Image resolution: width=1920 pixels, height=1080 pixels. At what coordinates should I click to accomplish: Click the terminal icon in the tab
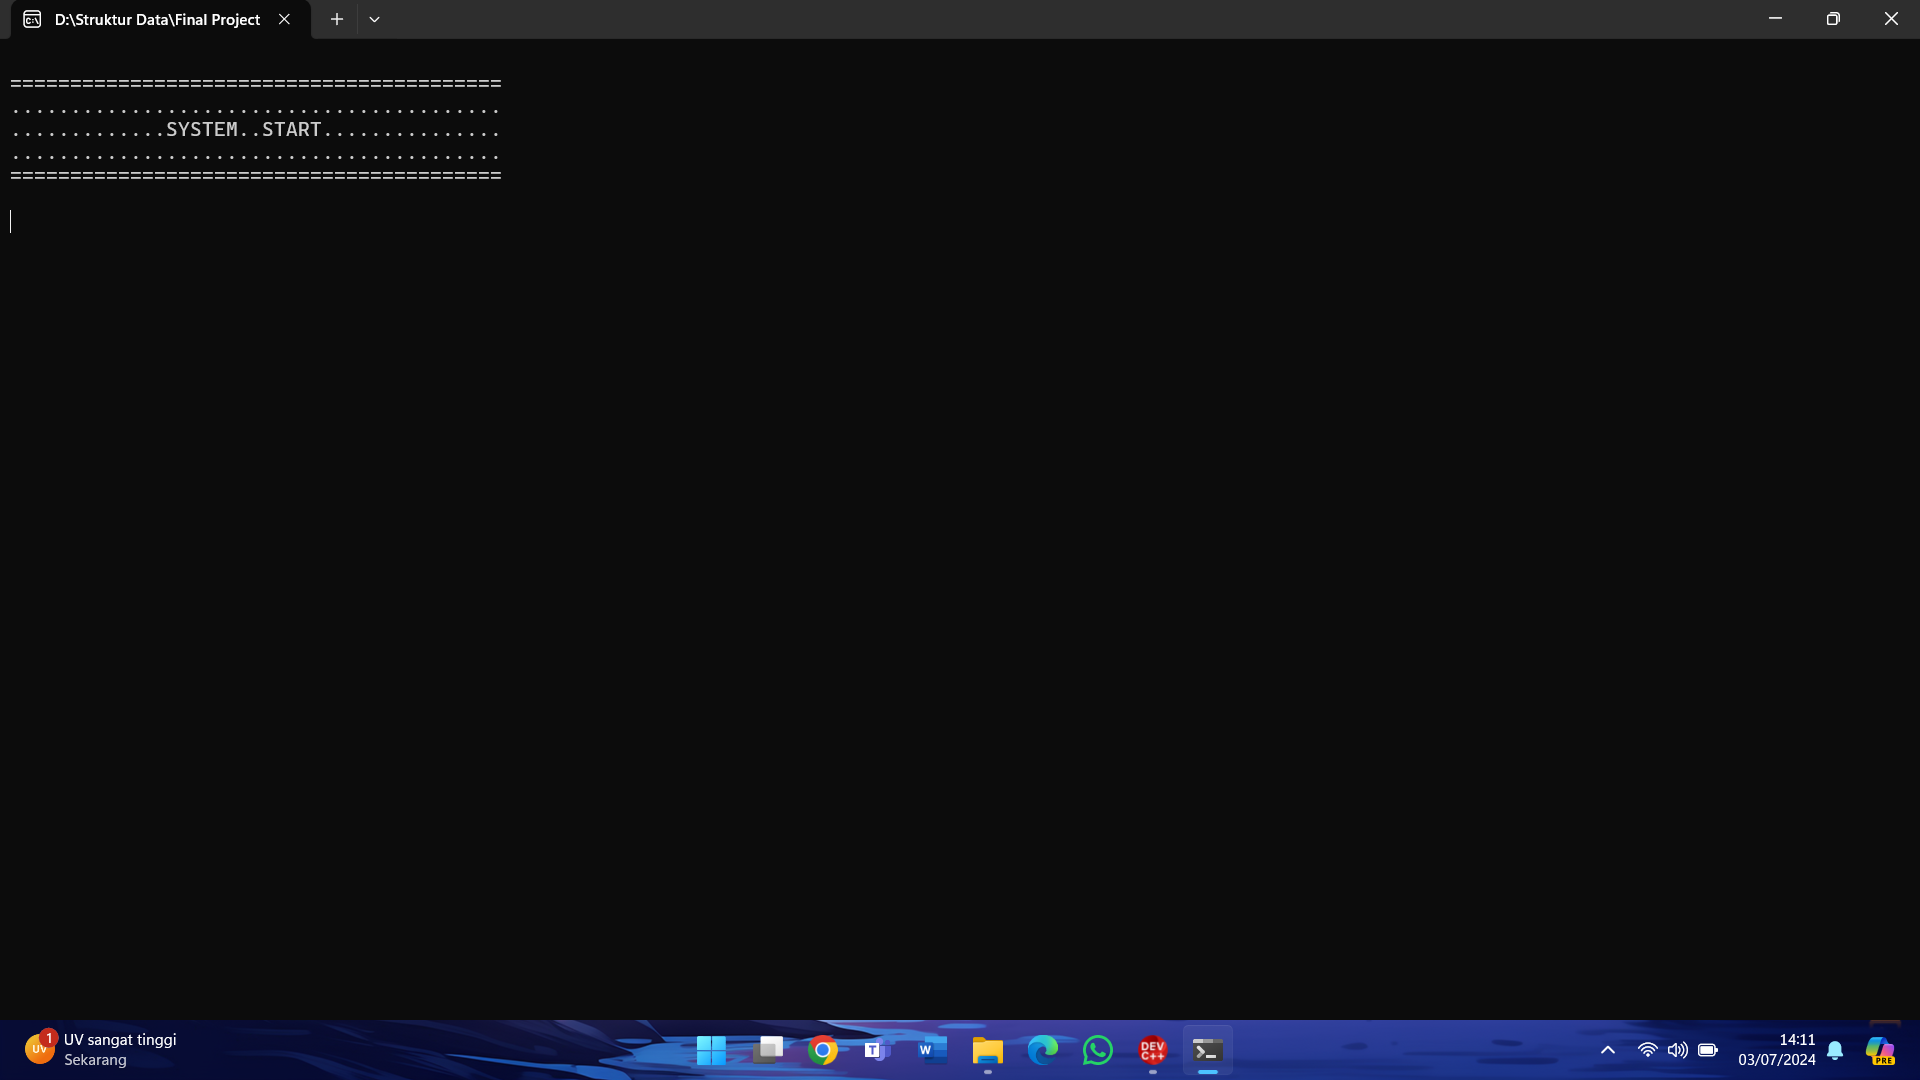32,19
